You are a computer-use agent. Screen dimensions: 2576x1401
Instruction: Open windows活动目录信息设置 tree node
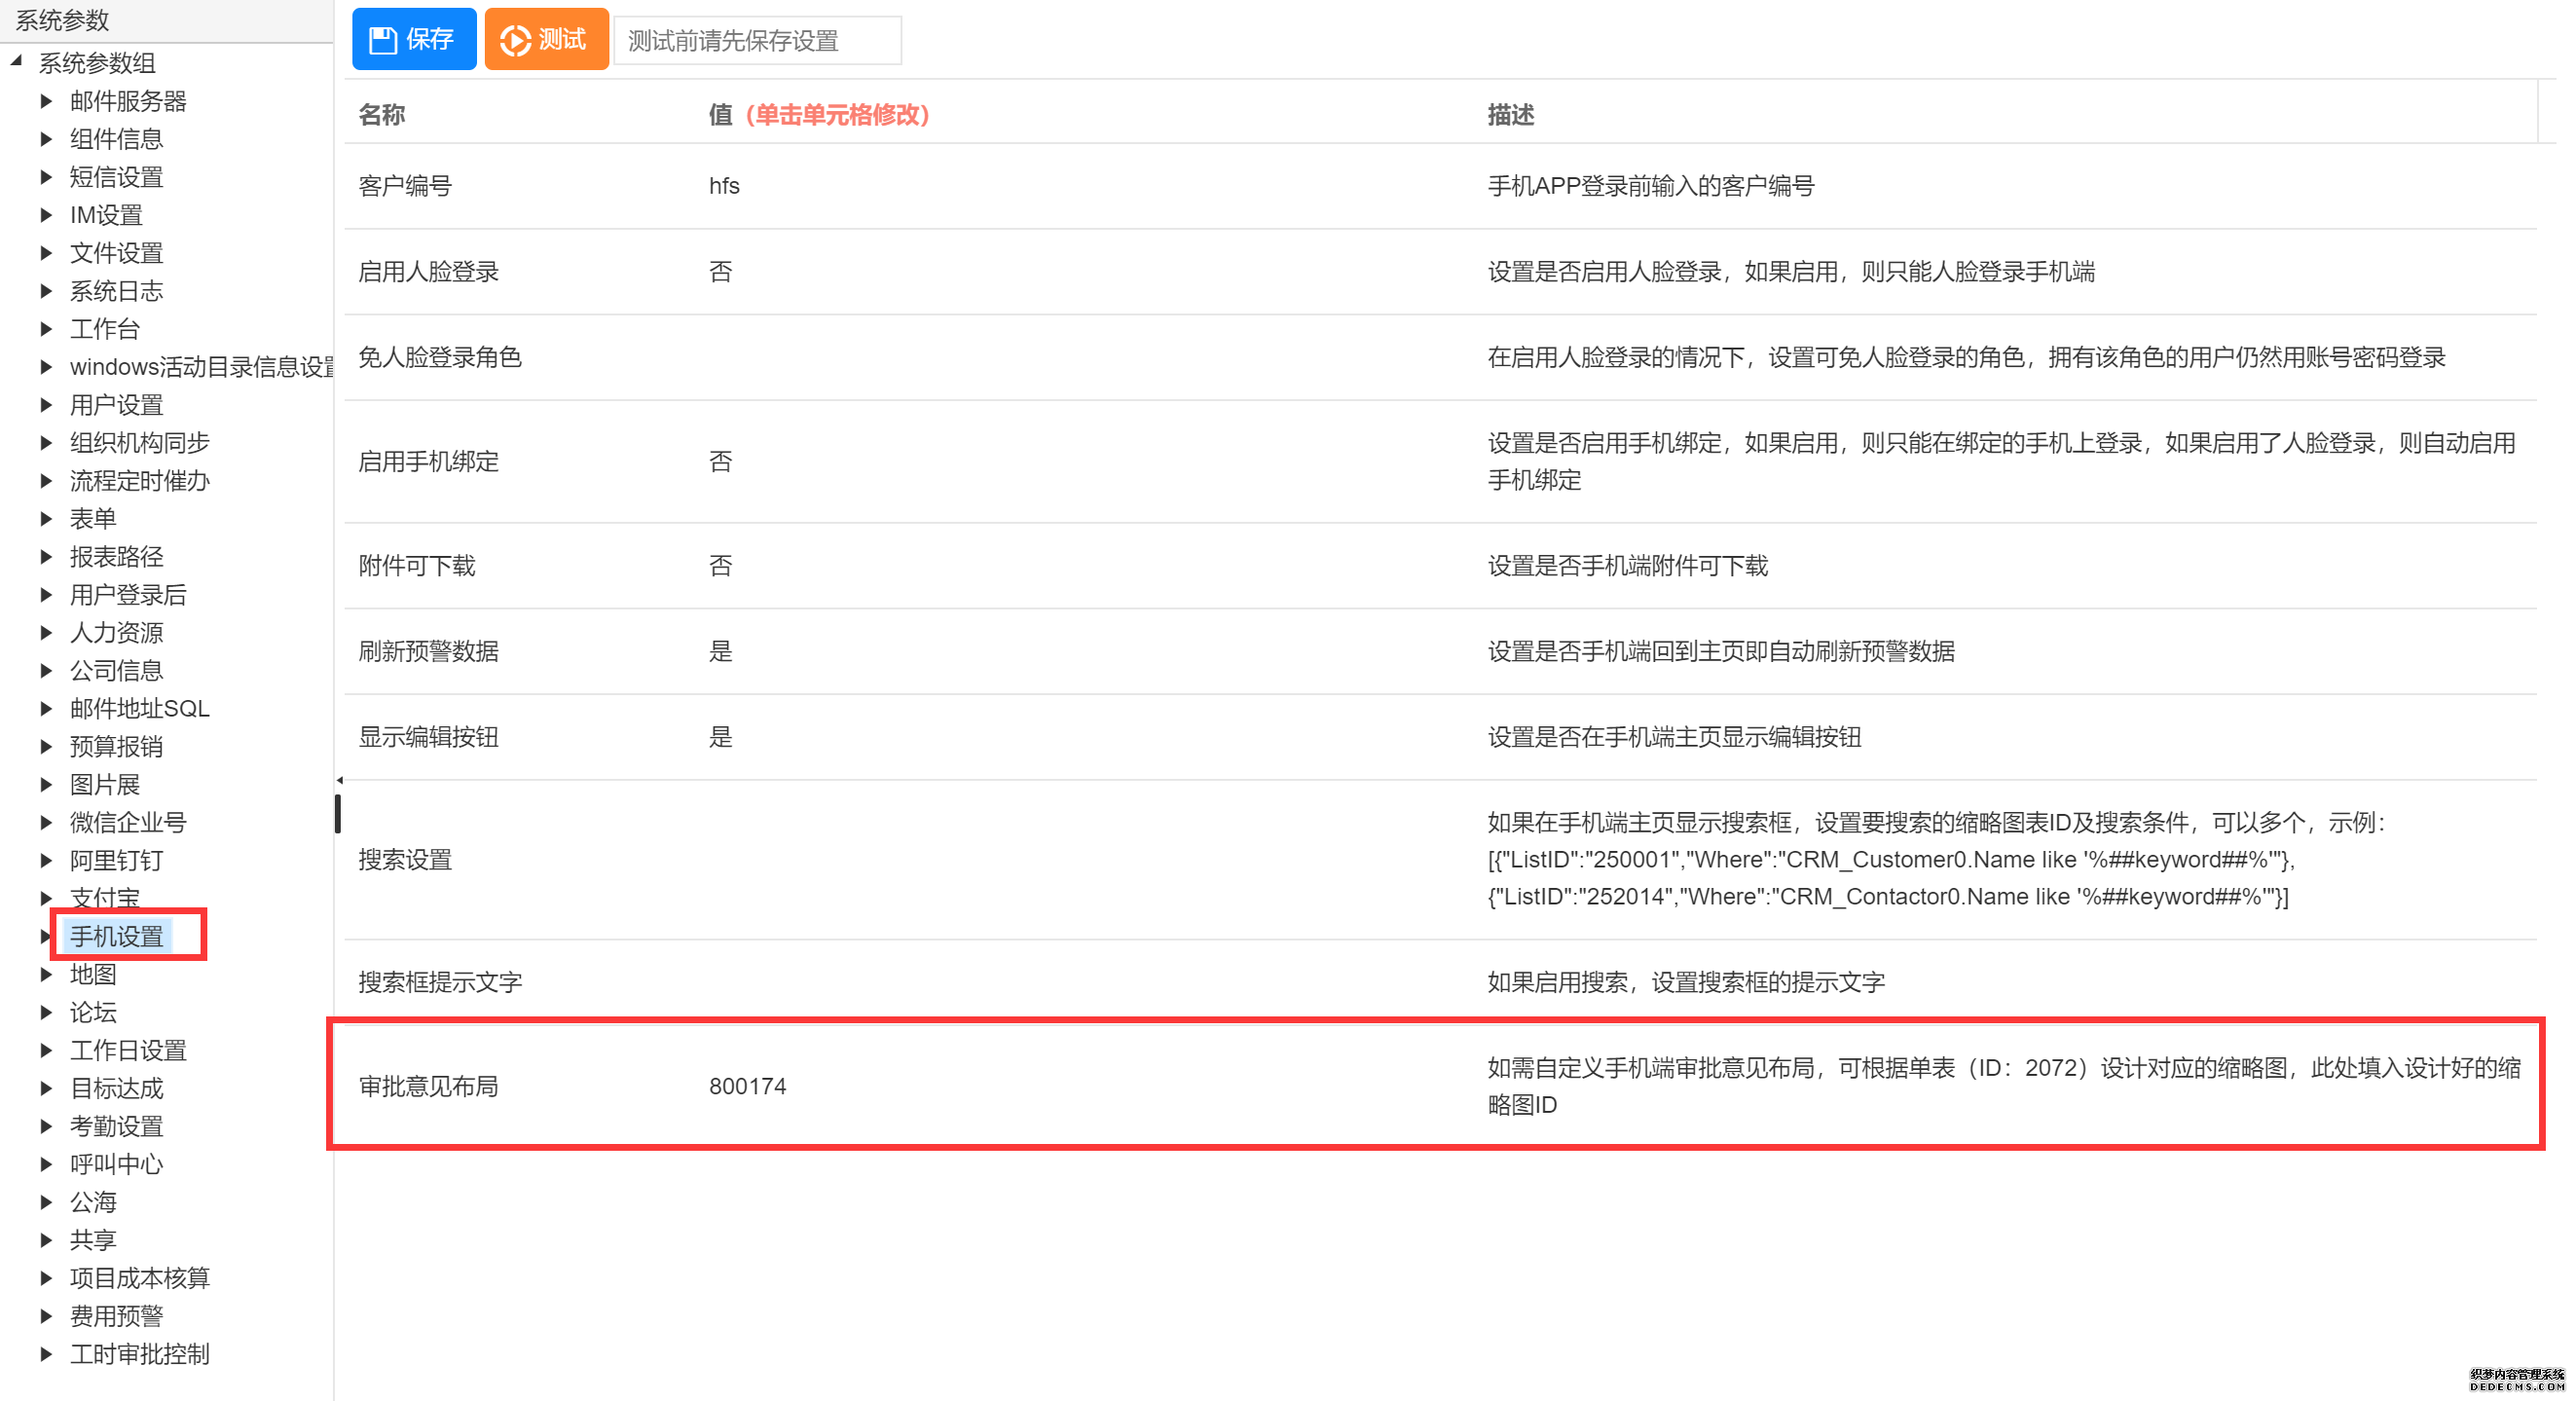[201, 367]
